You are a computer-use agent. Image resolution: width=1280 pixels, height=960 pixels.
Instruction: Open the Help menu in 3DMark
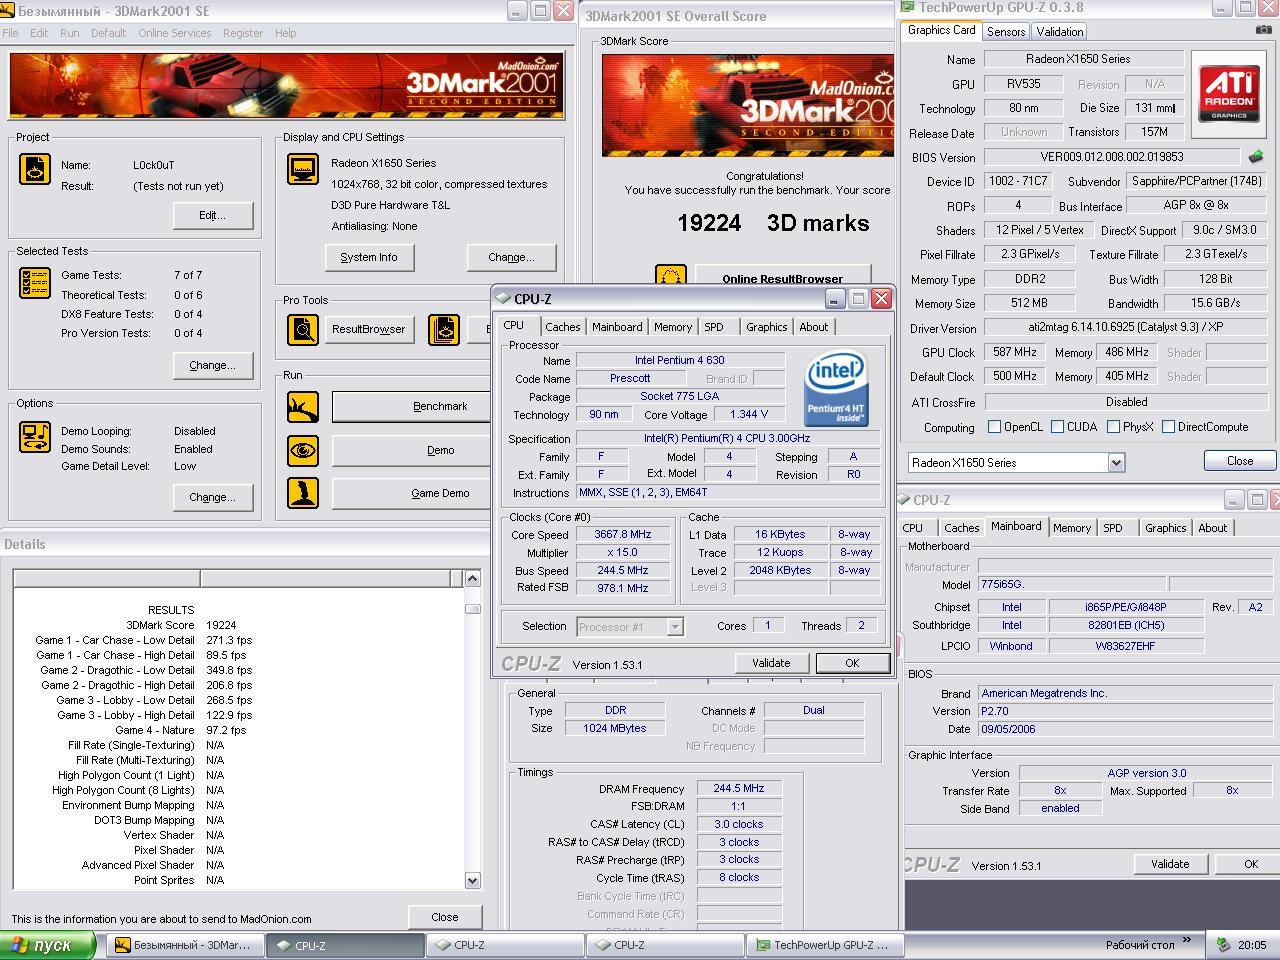(285, 33)
